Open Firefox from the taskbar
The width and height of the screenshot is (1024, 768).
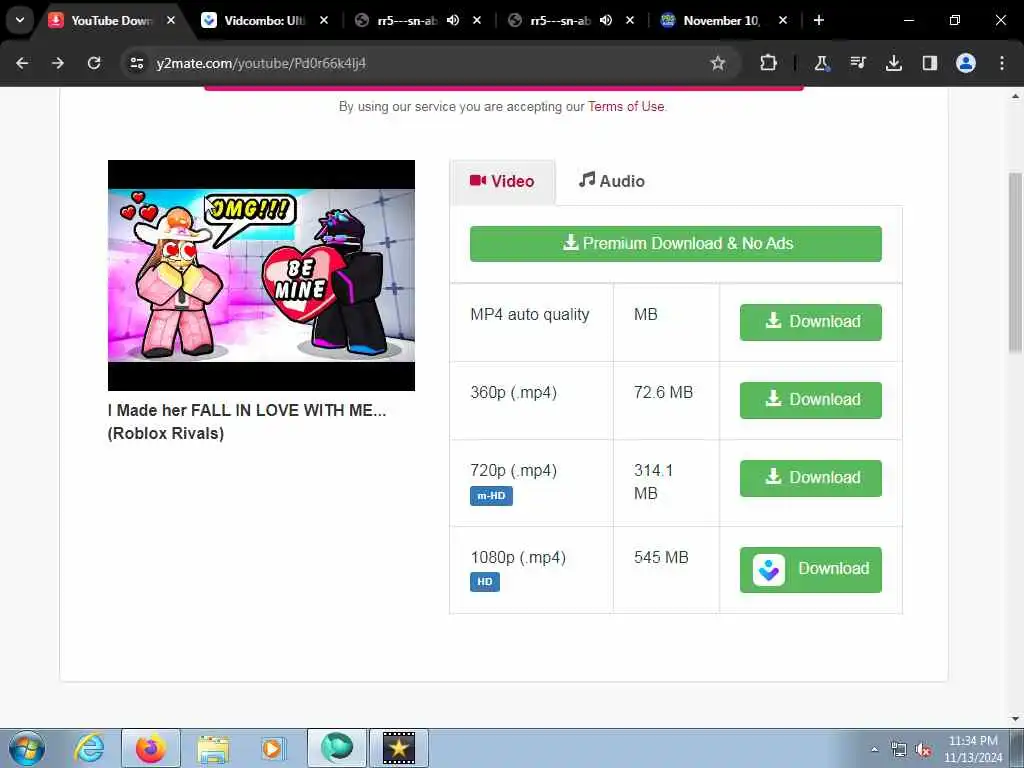pyautogui.click(x=150, y=748)
